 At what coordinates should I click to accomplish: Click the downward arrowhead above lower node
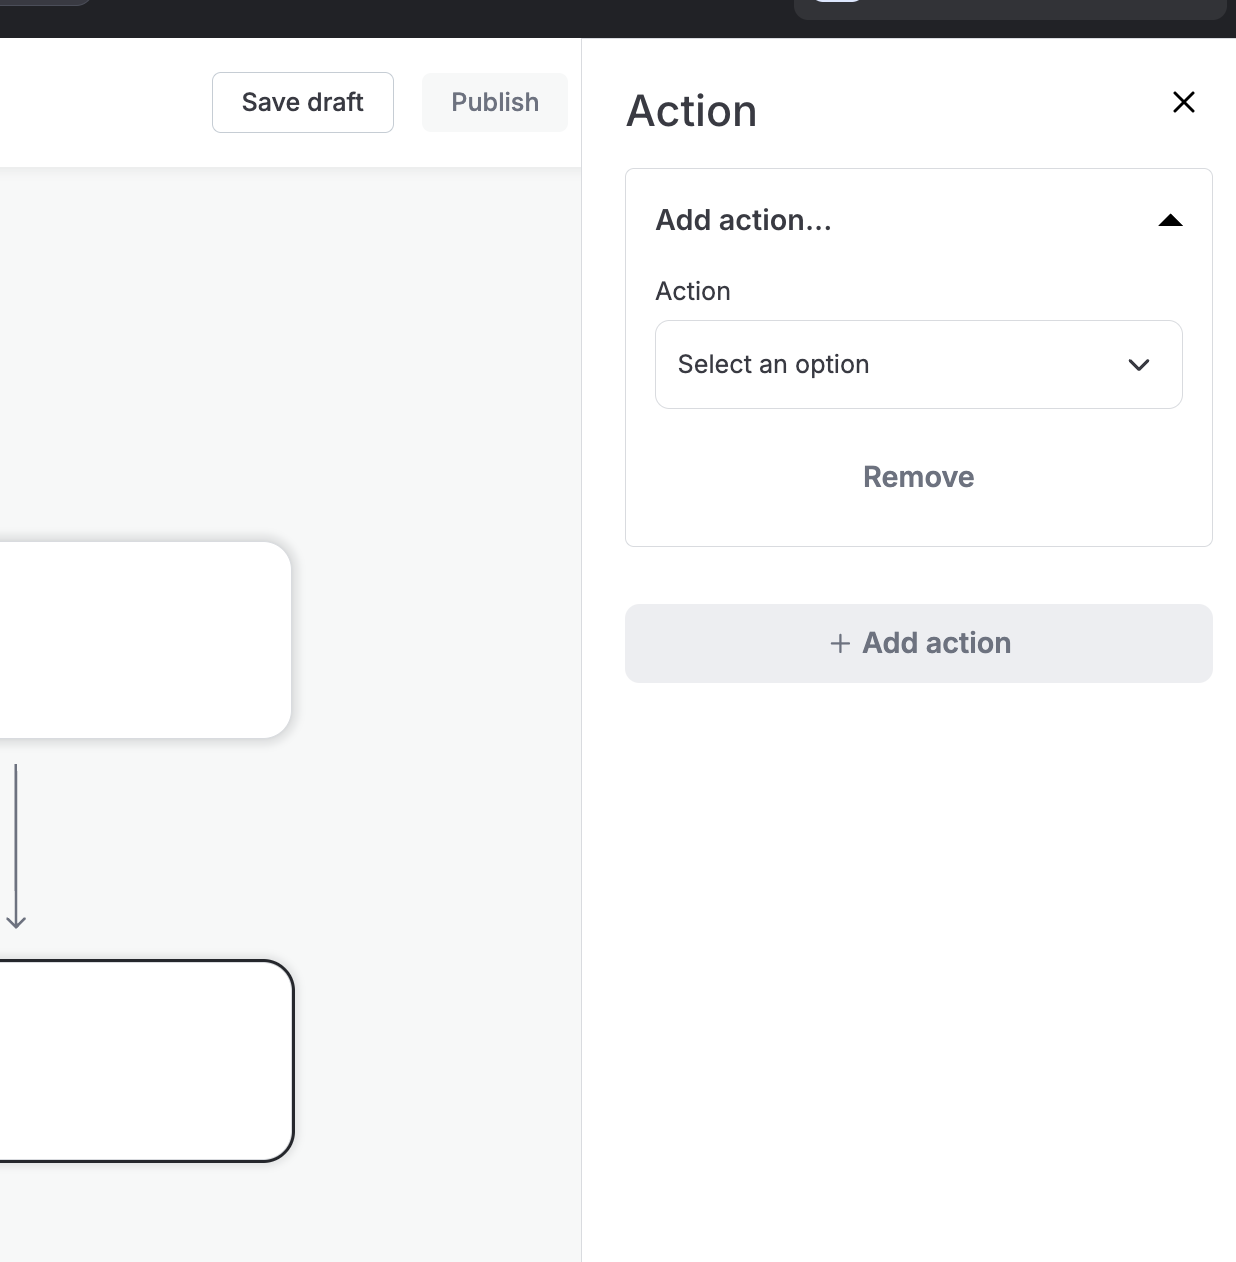coord(16,921)
